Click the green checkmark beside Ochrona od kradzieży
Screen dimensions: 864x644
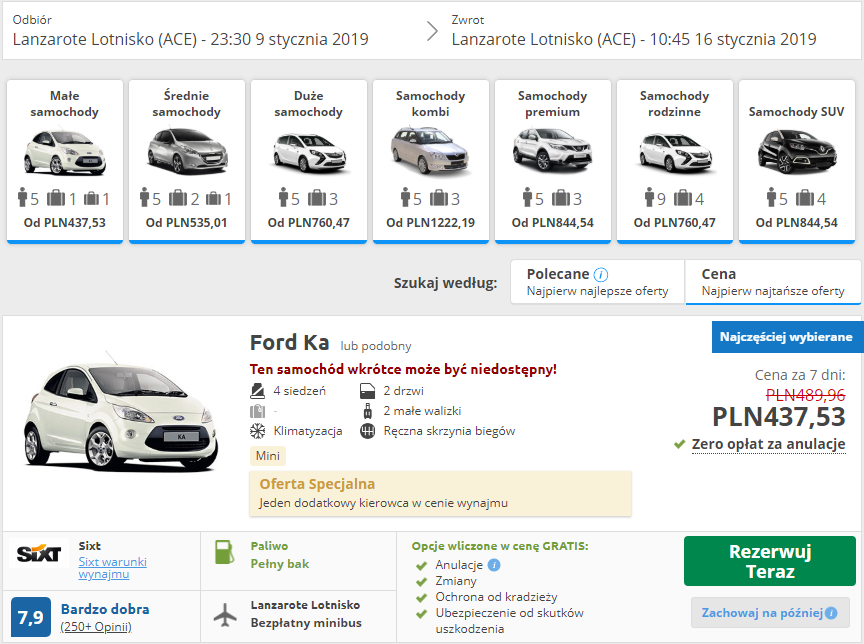[x=422, y=598]
